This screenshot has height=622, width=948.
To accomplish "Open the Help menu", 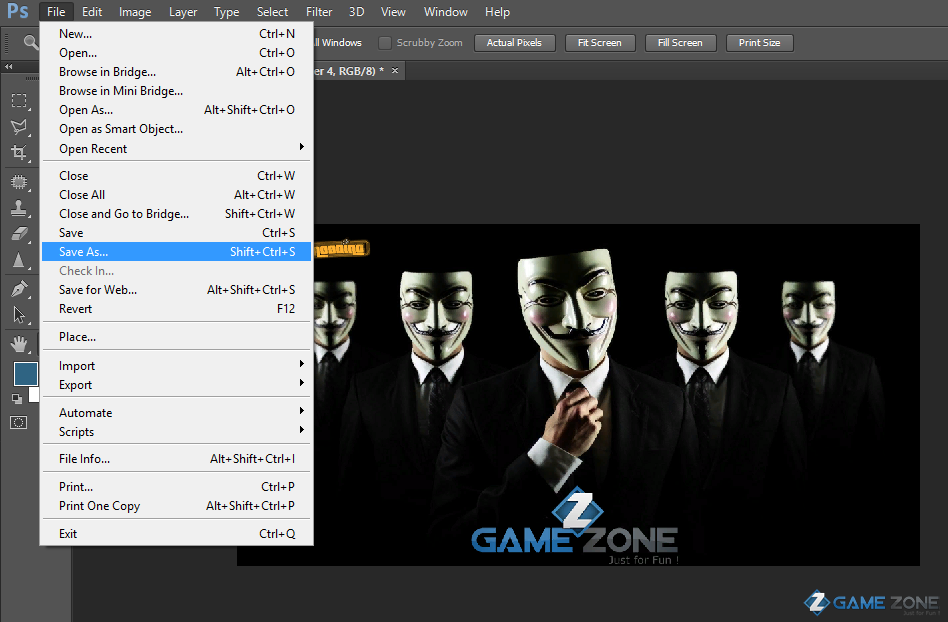I will click(498, 11).
